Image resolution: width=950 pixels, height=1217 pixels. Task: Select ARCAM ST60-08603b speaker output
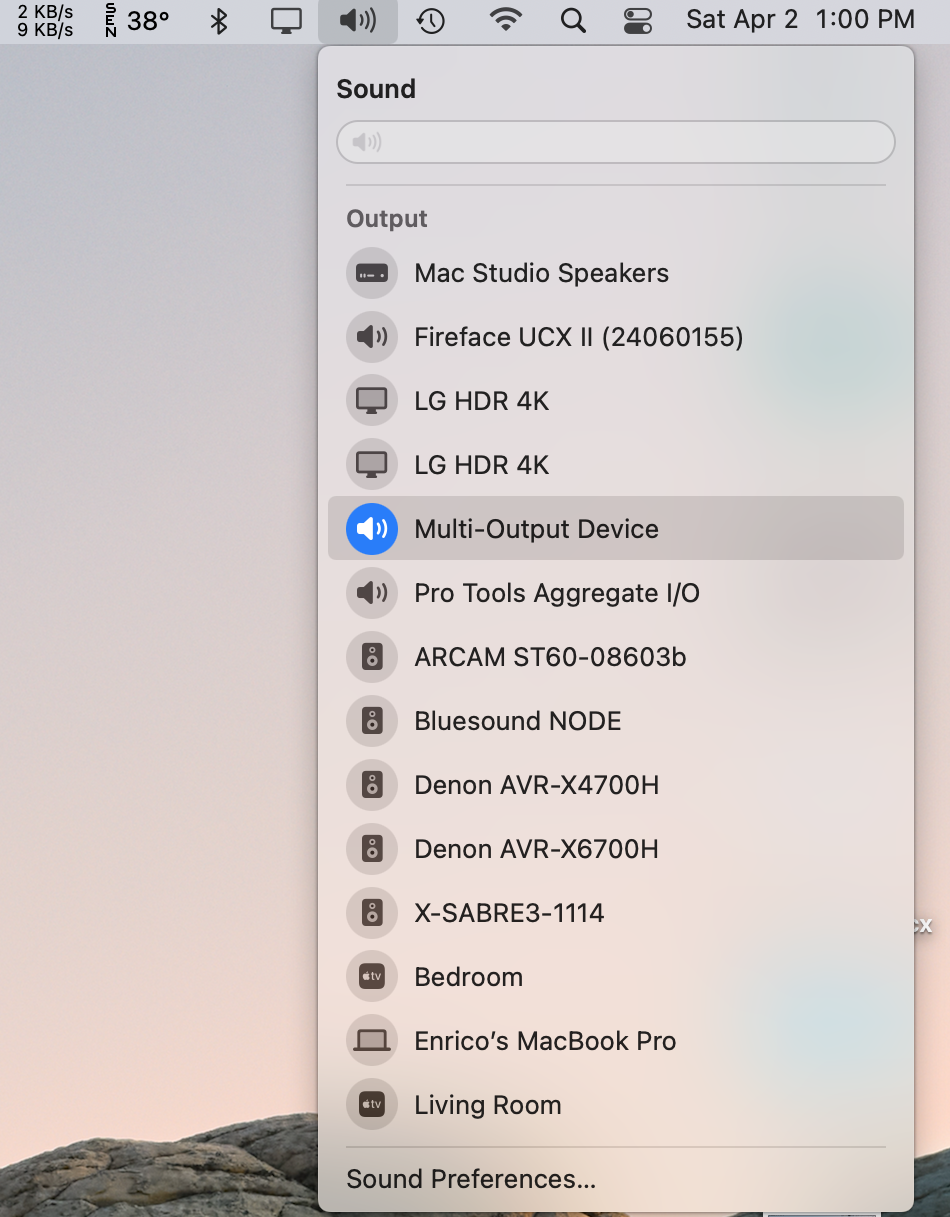tap(550, 657)
